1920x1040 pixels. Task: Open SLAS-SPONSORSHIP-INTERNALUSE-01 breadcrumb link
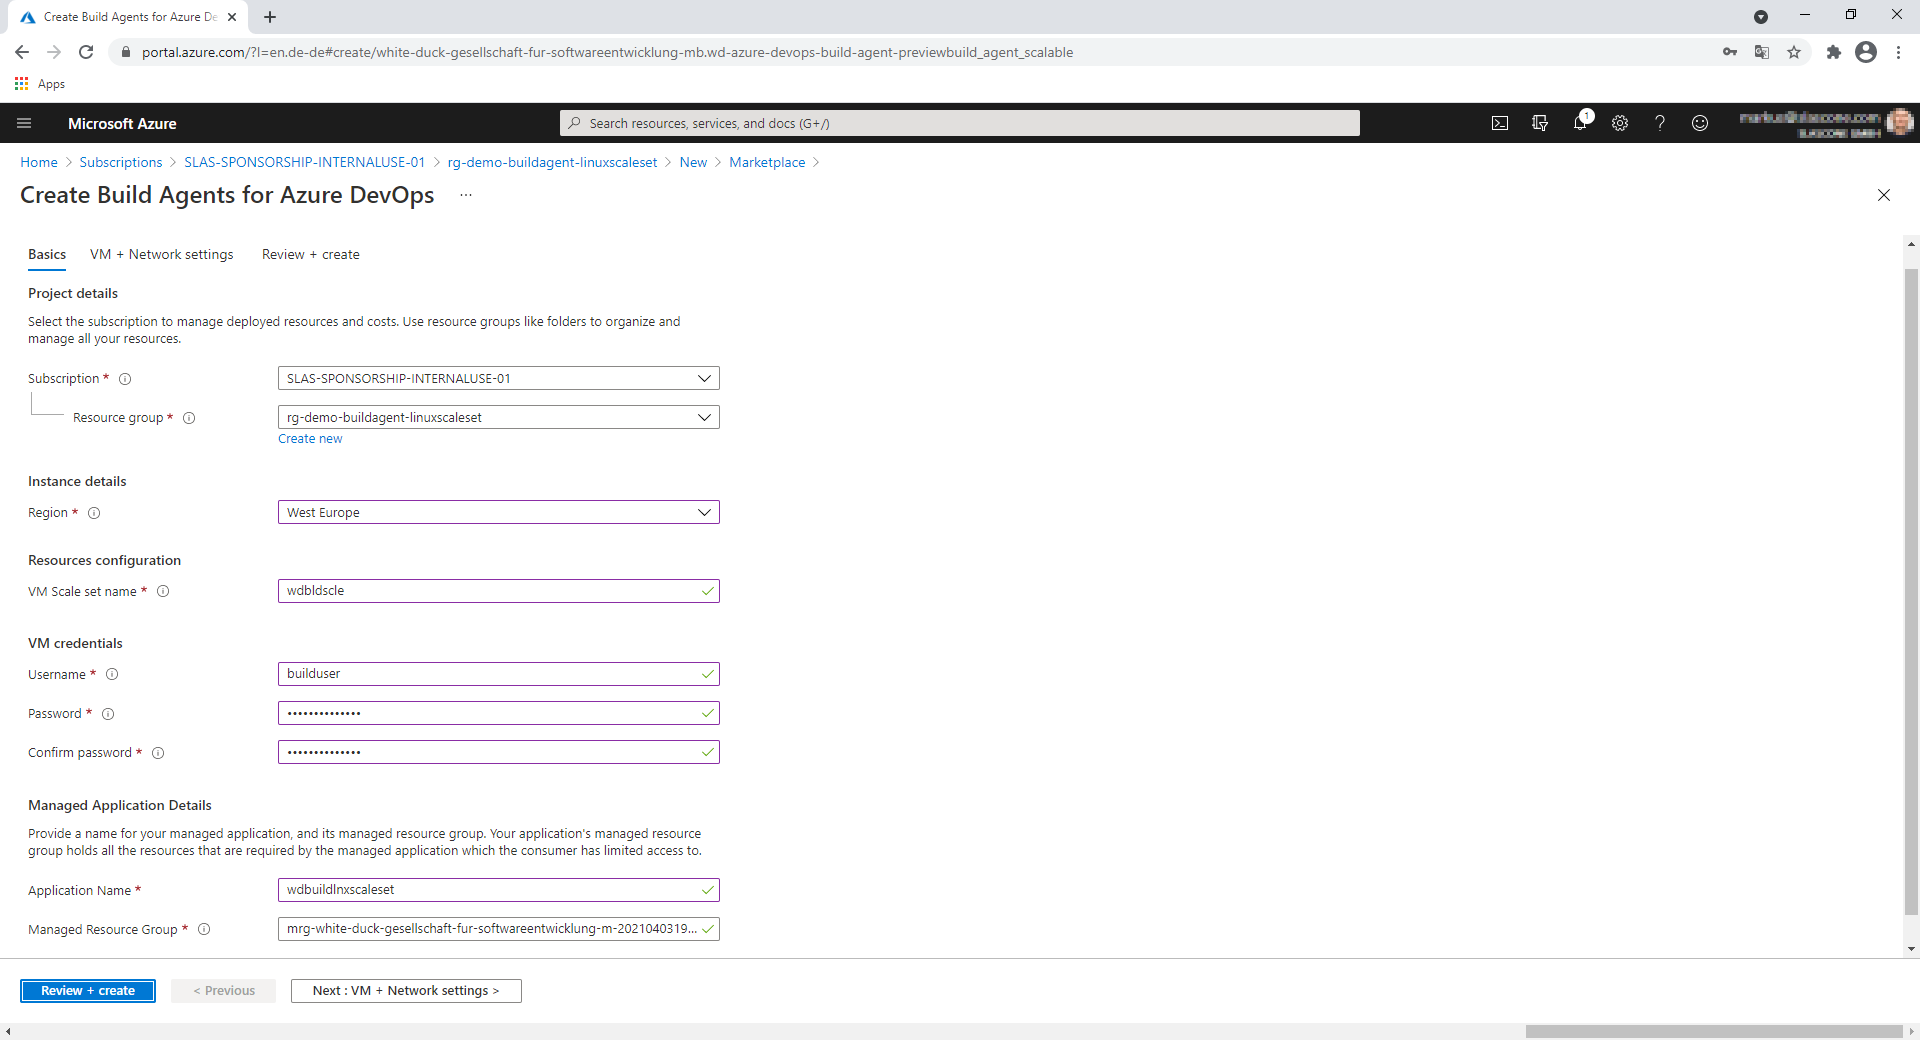(304, 162)
